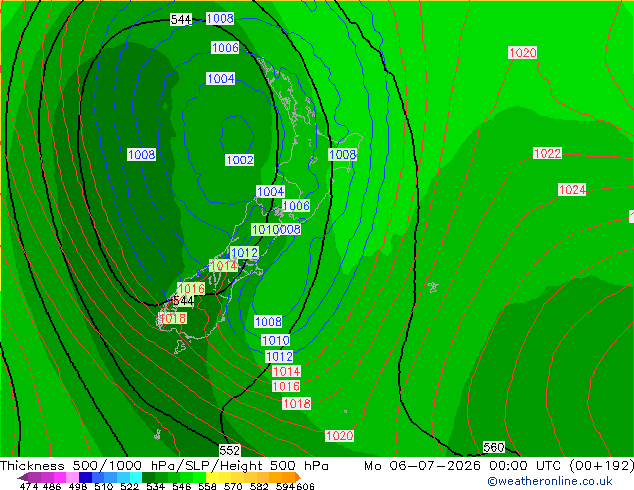
Task: Click the white-background 1018 isobar label
Action: (296, 403)
